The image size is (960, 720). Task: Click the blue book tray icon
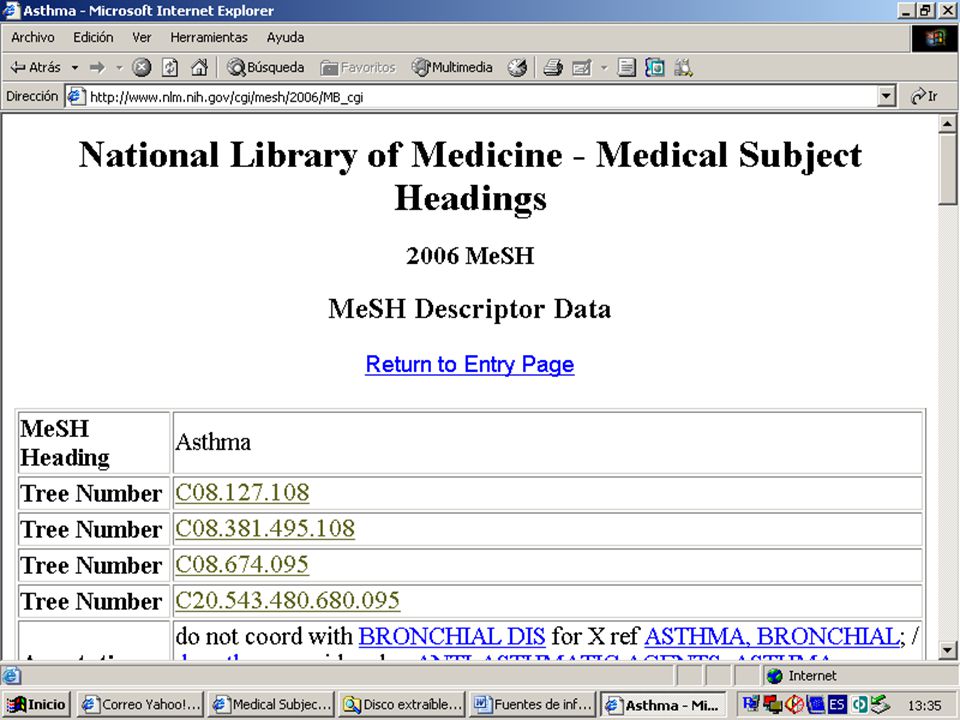[816, 705]
